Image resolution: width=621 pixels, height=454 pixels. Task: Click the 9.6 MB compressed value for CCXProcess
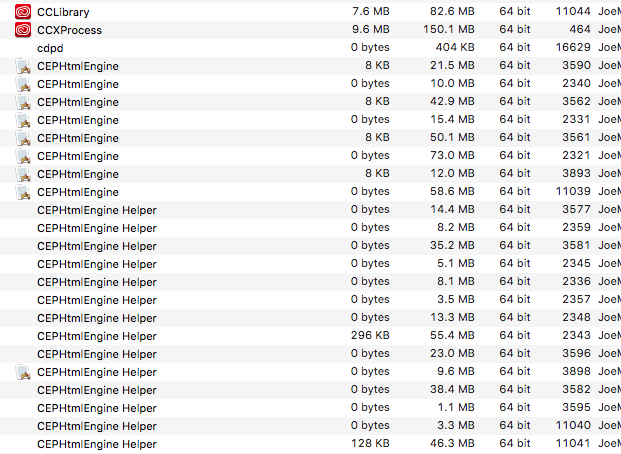coord(371,29)
